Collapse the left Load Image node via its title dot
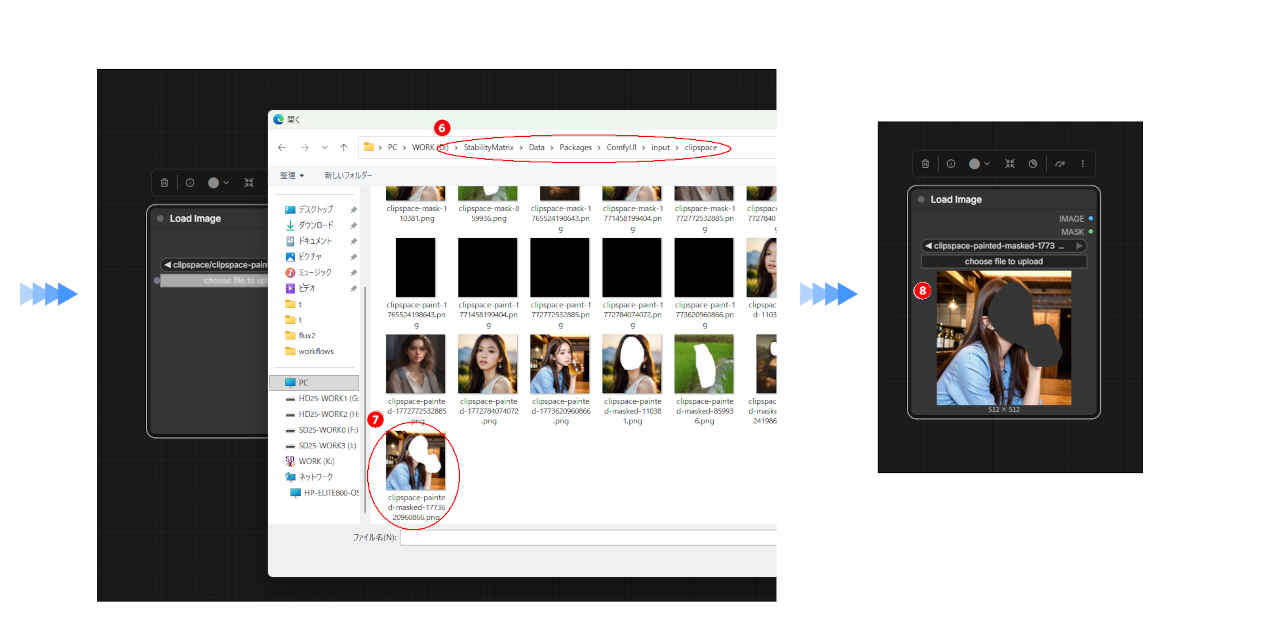This screenshot has height=630, width=1280. (159, 218)
